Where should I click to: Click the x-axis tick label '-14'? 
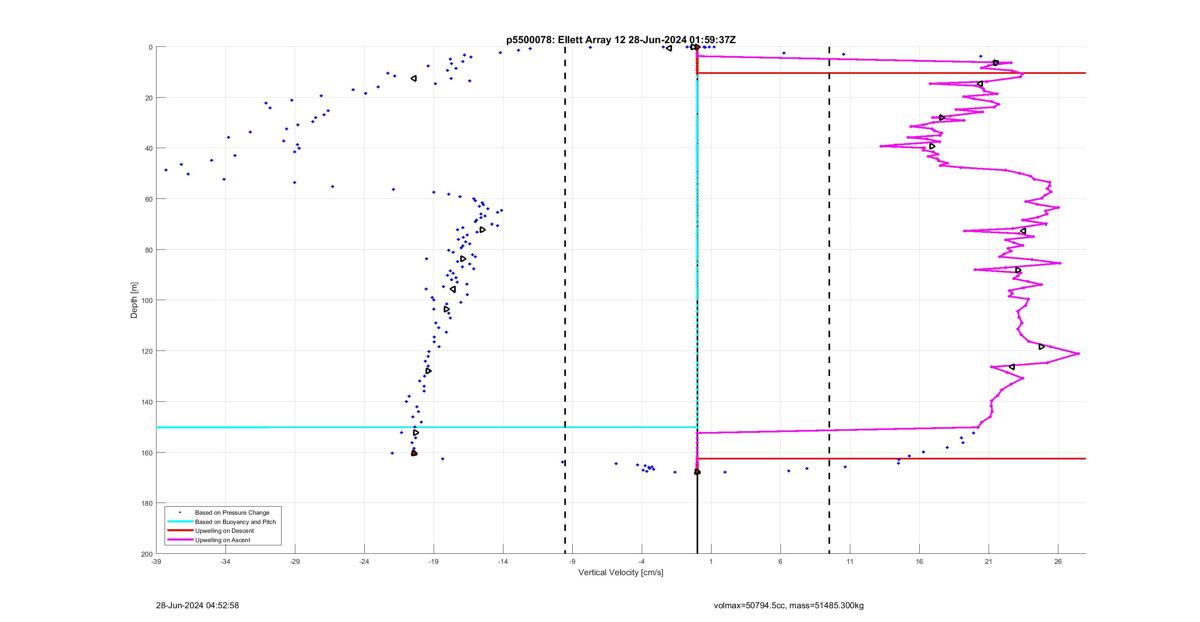tap(503, 562)
